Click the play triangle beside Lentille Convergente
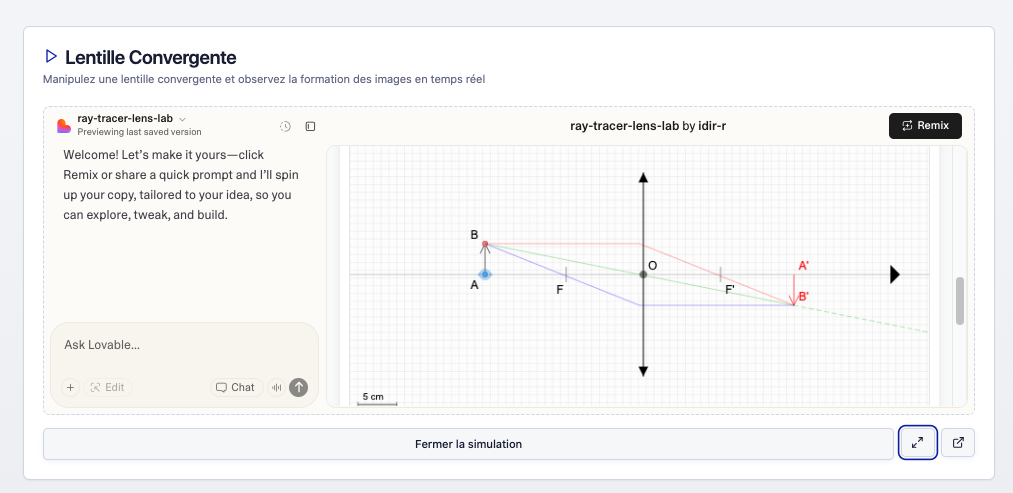Viewport: 1013px width, 493px height. point(51,57)
